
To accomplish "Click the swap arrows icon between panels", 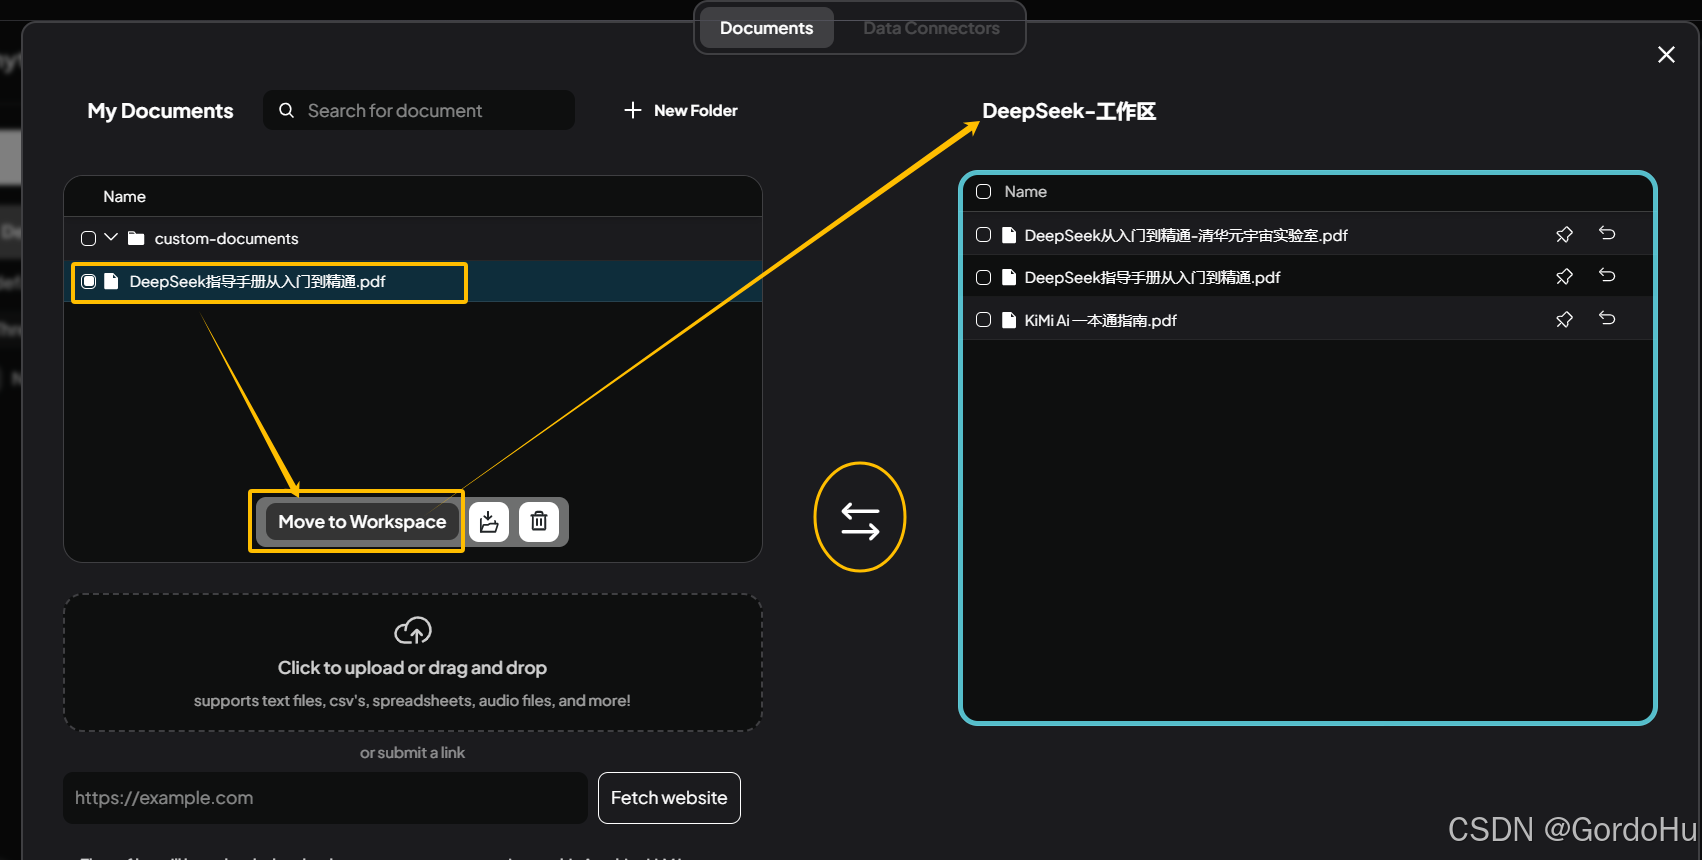I will [x=860, y=521].
